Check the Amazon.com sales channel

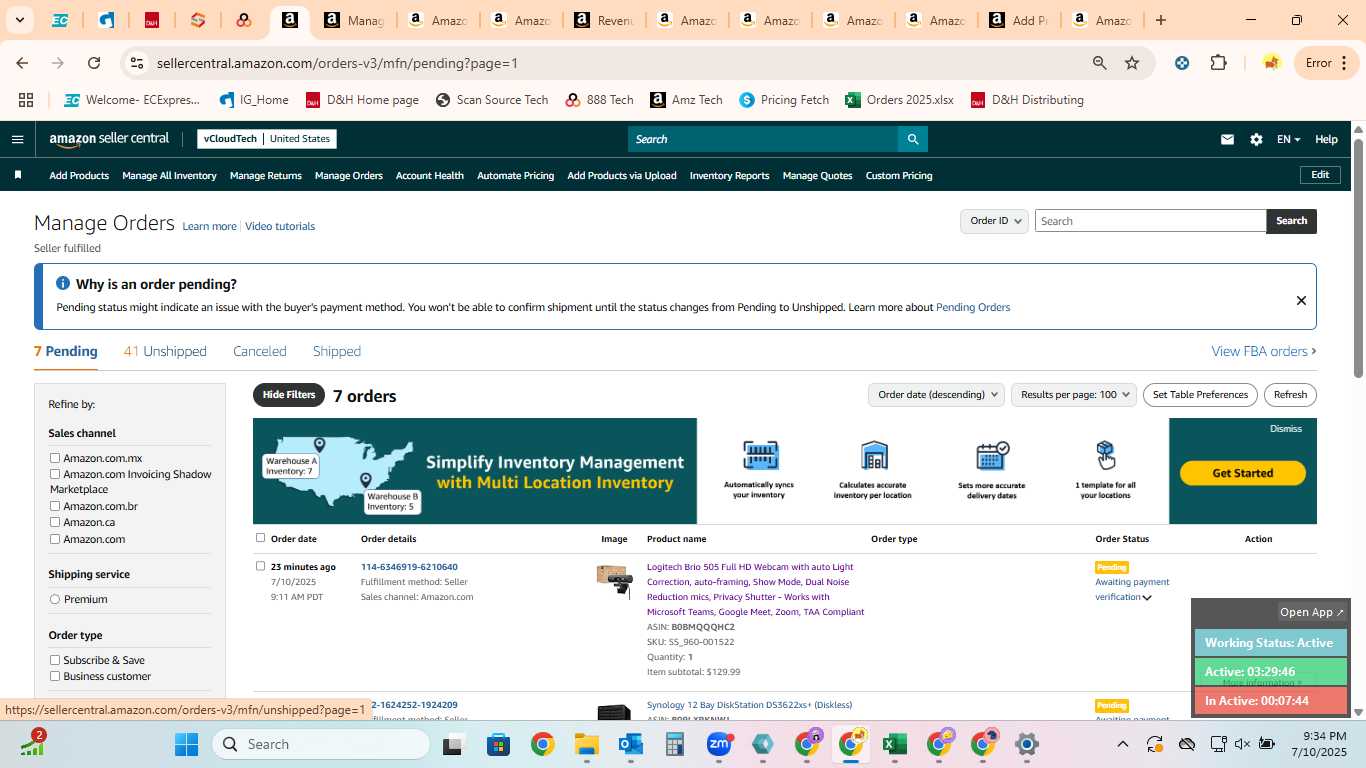55,539
